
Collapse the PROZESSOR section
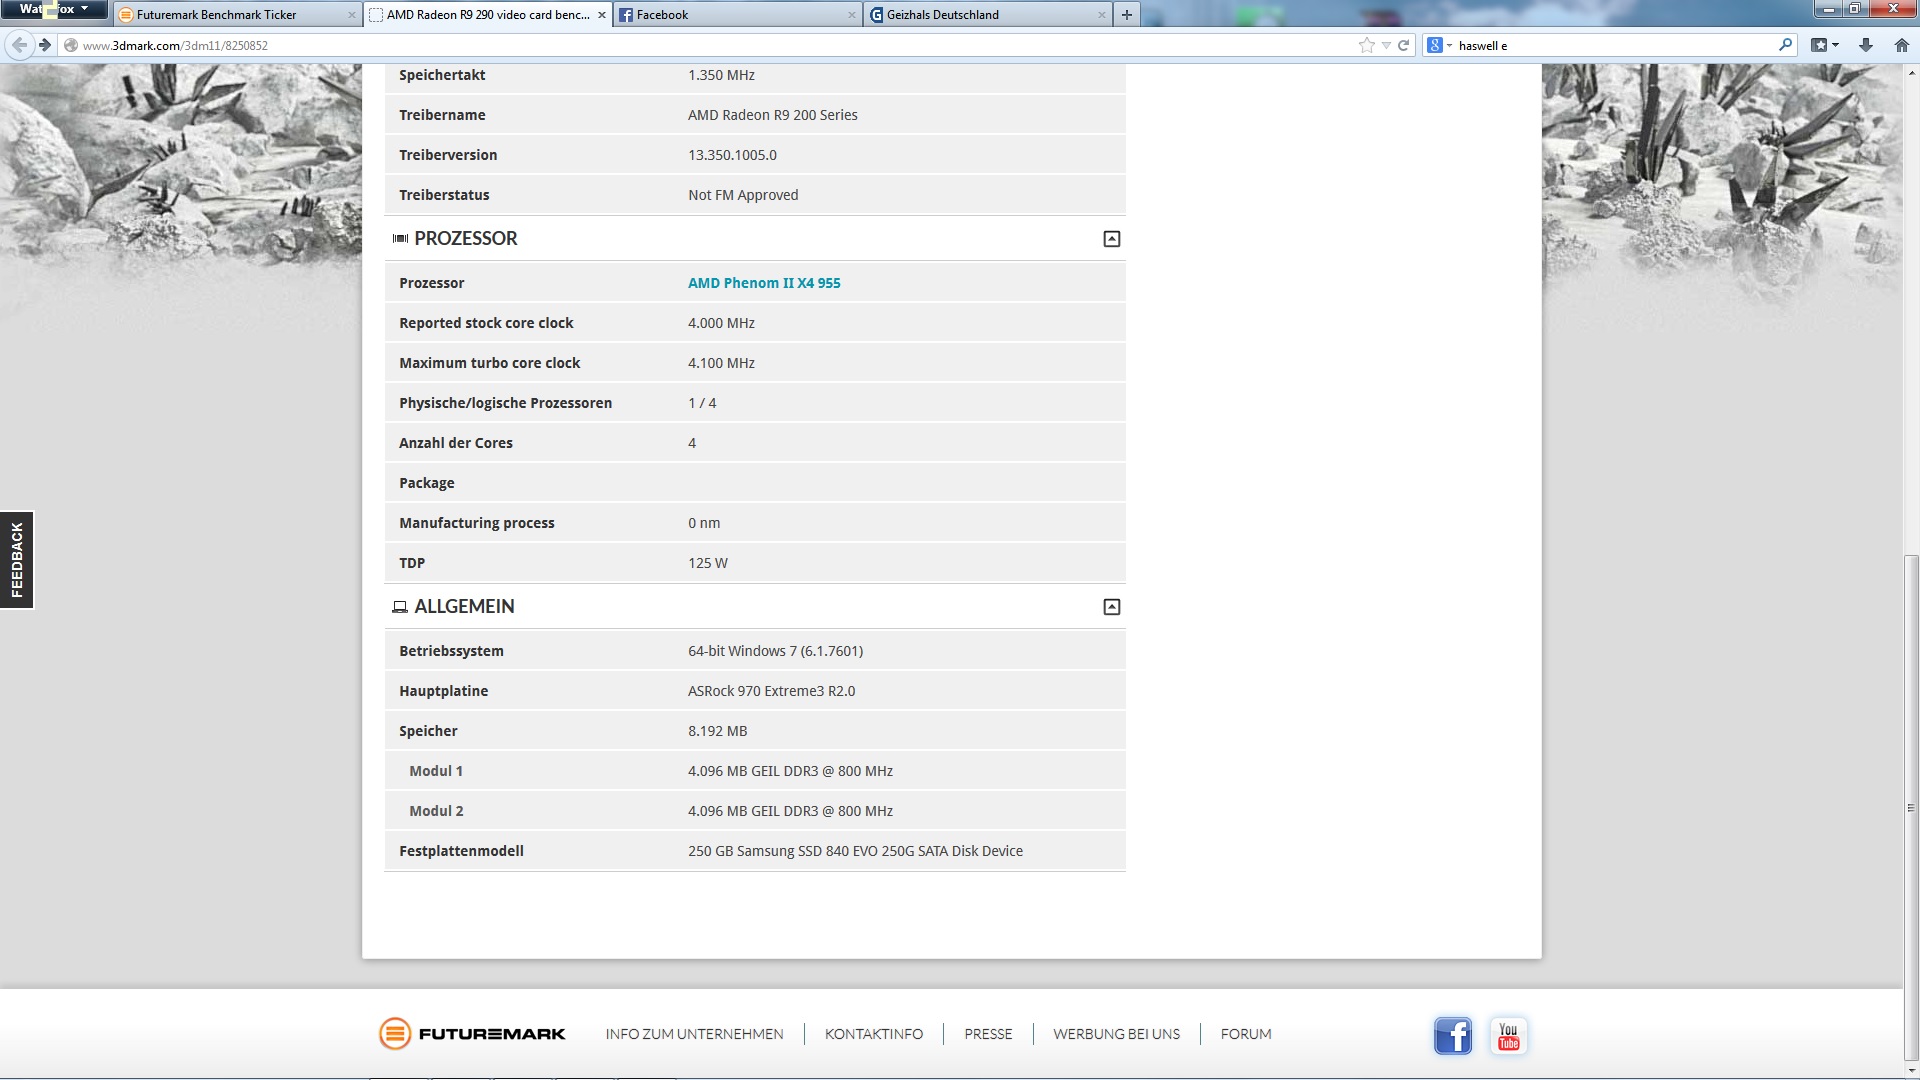[x=1111, y=239]
